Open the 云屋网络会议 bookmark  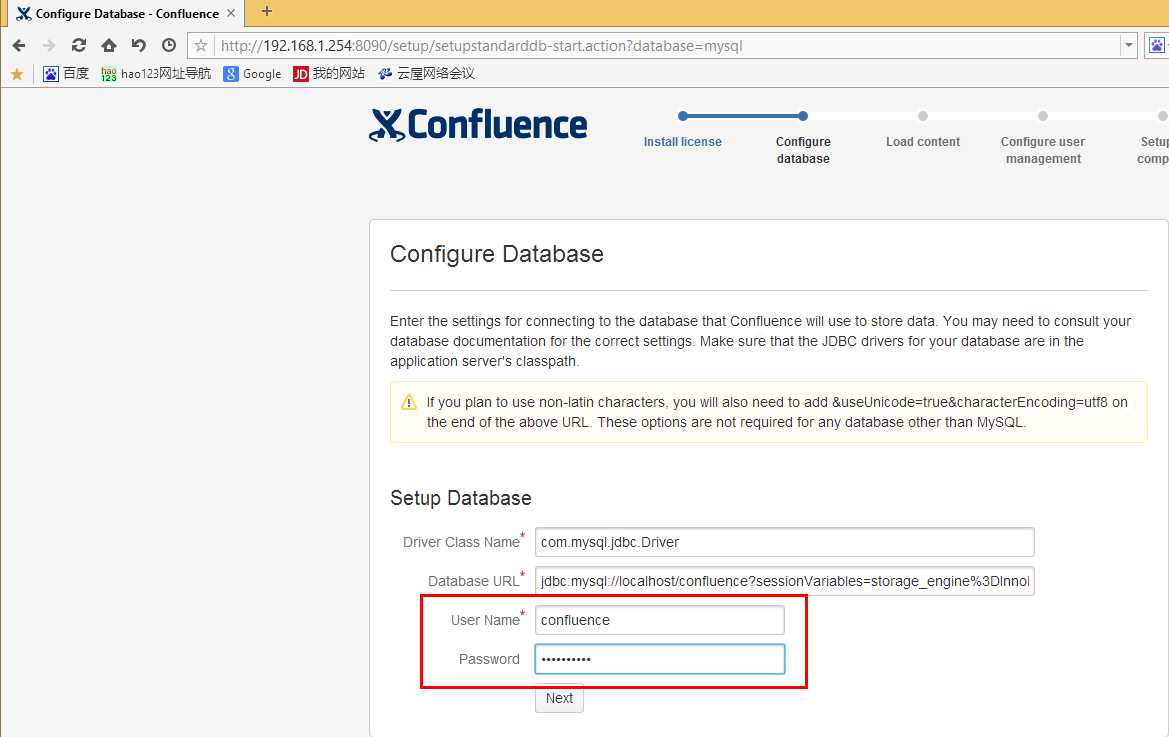(426, 73)
